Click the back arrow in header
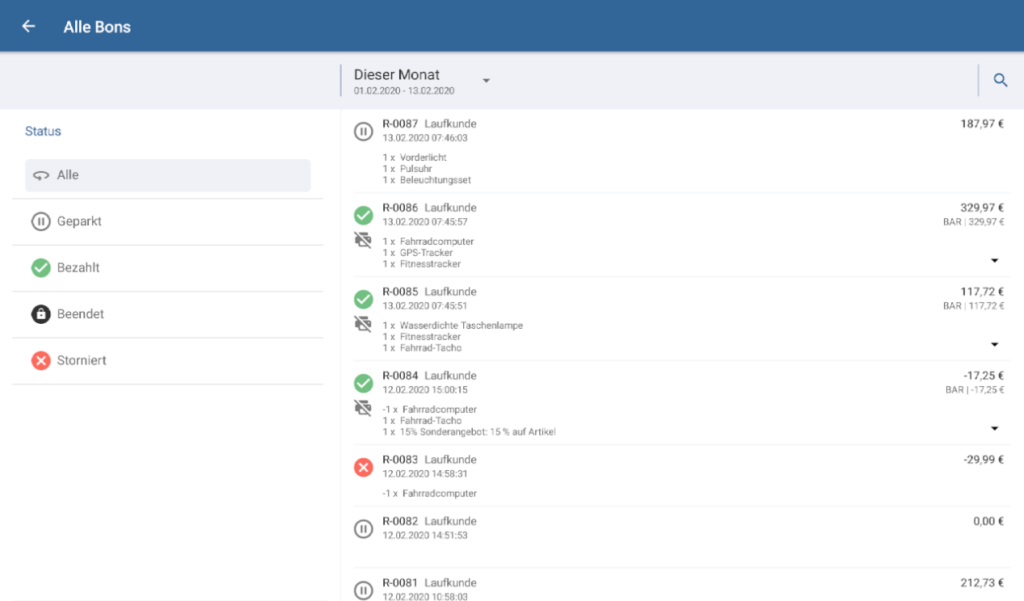The image size is (1024, 601). pos(28,26)
